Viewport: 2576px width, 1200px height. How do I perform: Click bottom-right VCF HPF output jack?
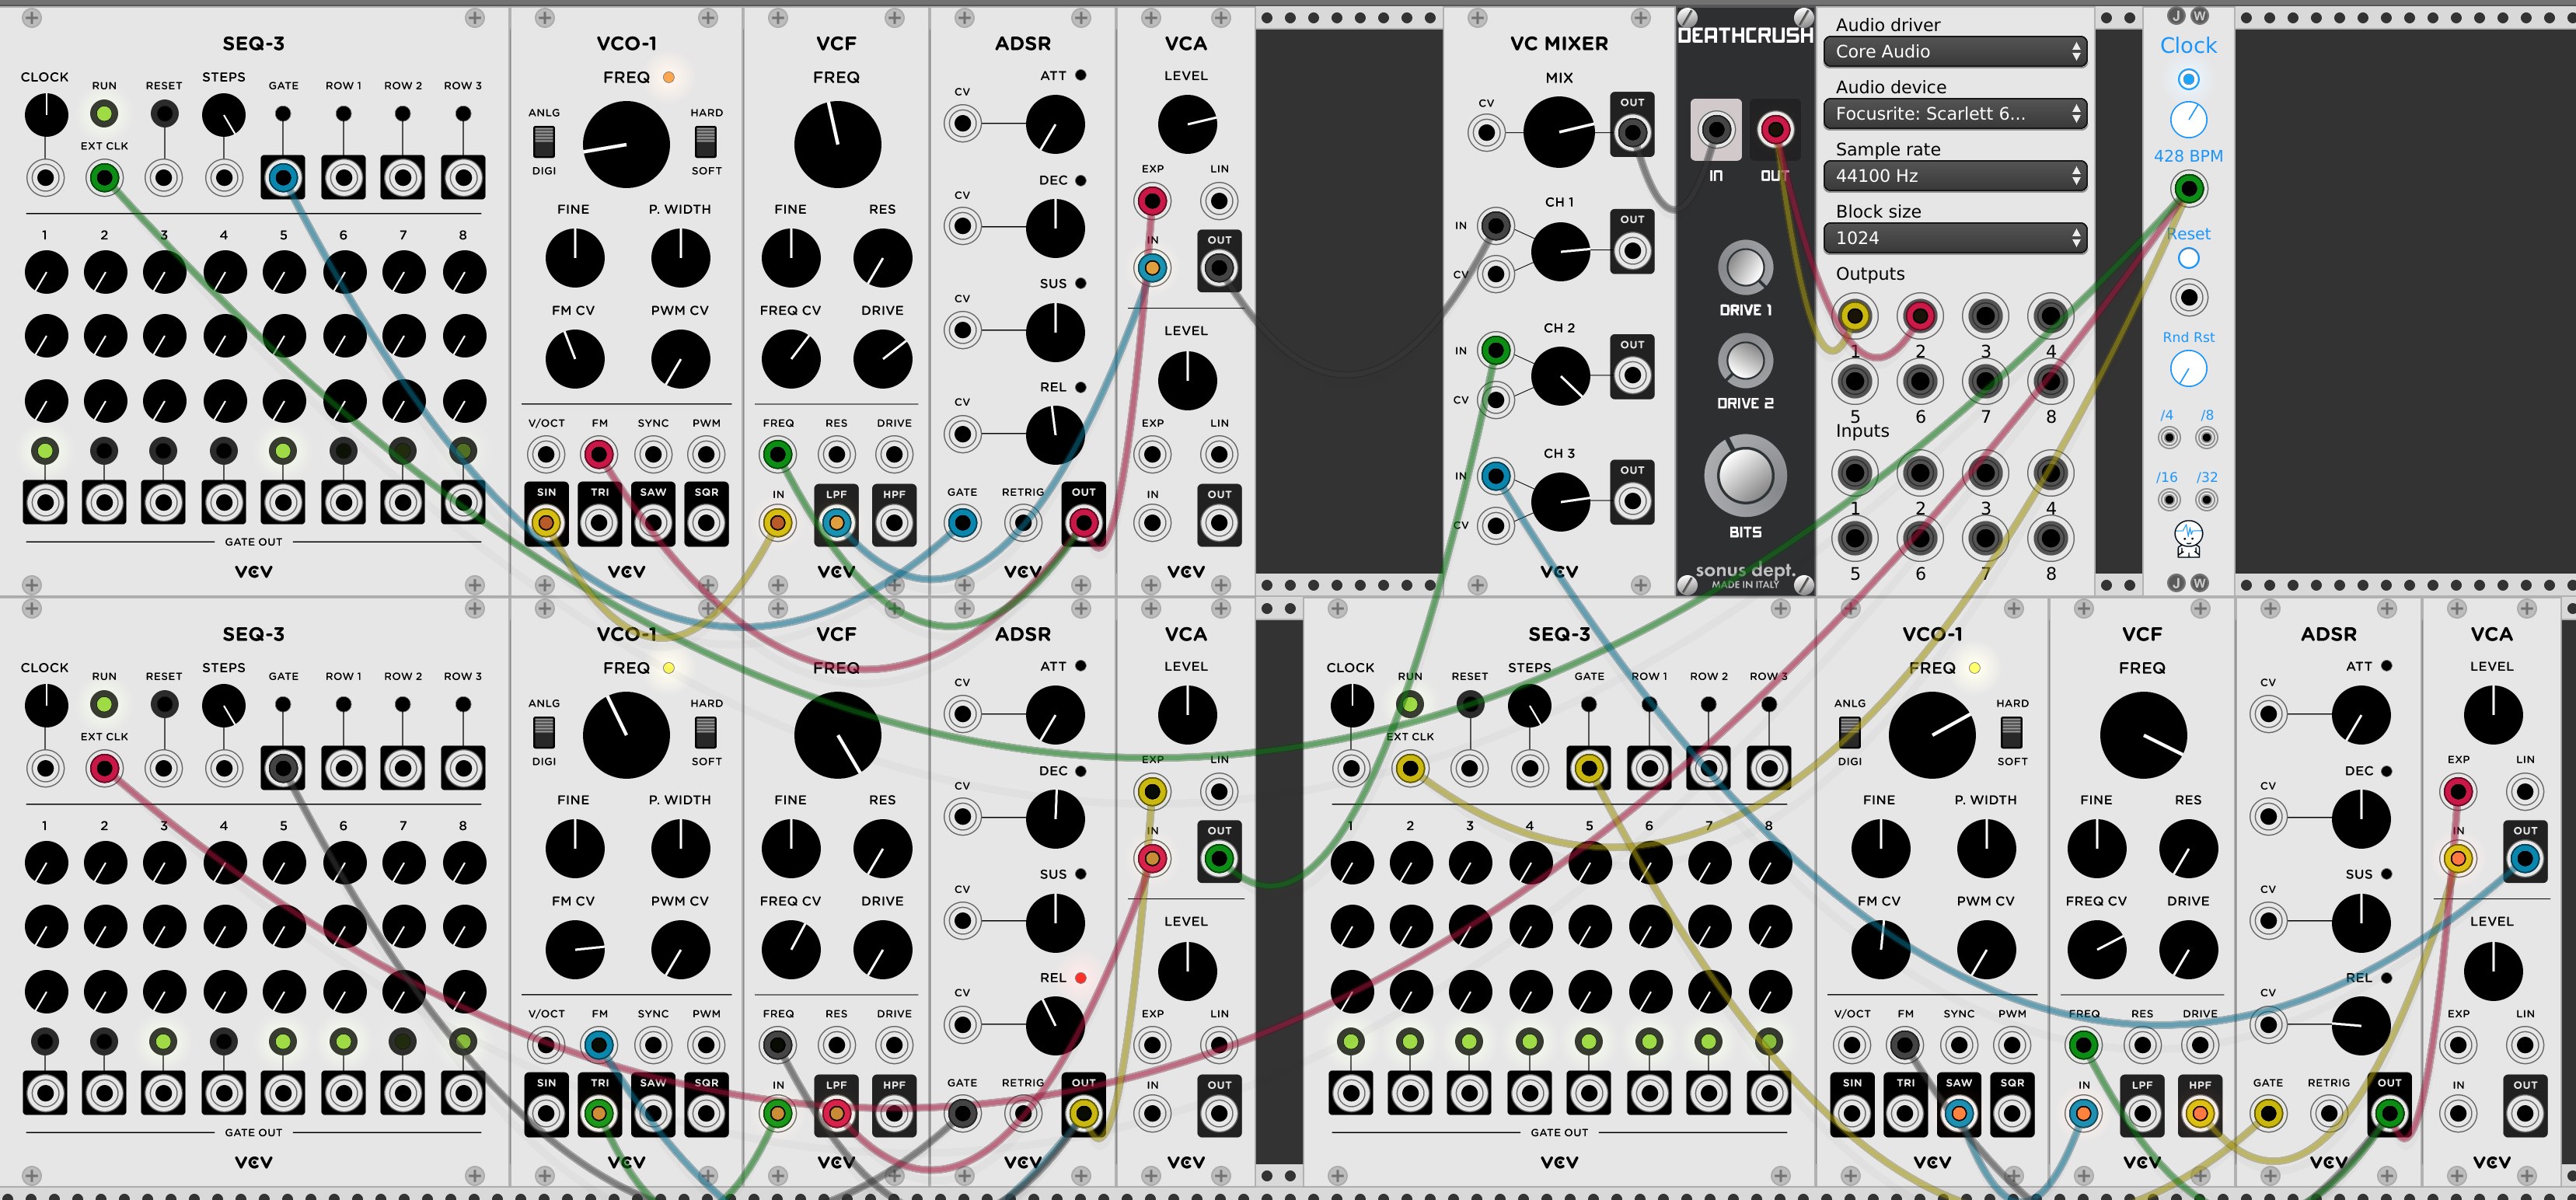pos(2200,1113)
